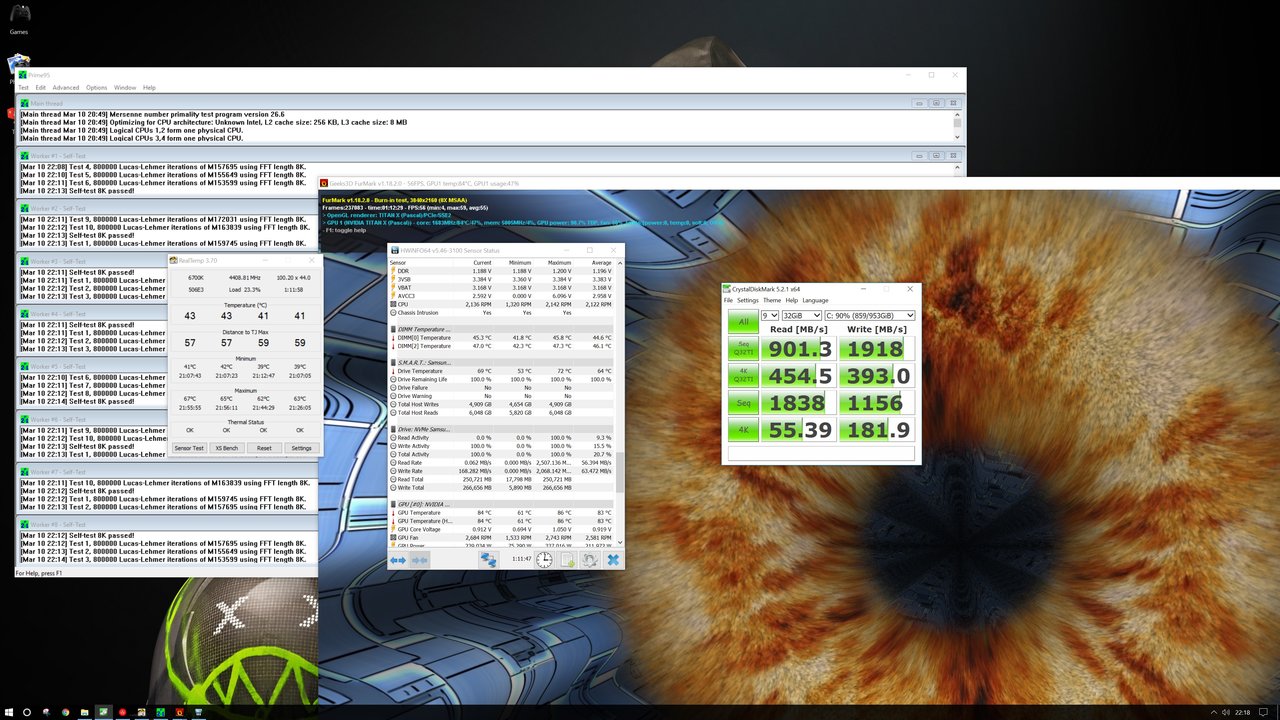Open Theme menu in CrystalDiskMark
The image size is (1280, 720).
coord(772,300)
